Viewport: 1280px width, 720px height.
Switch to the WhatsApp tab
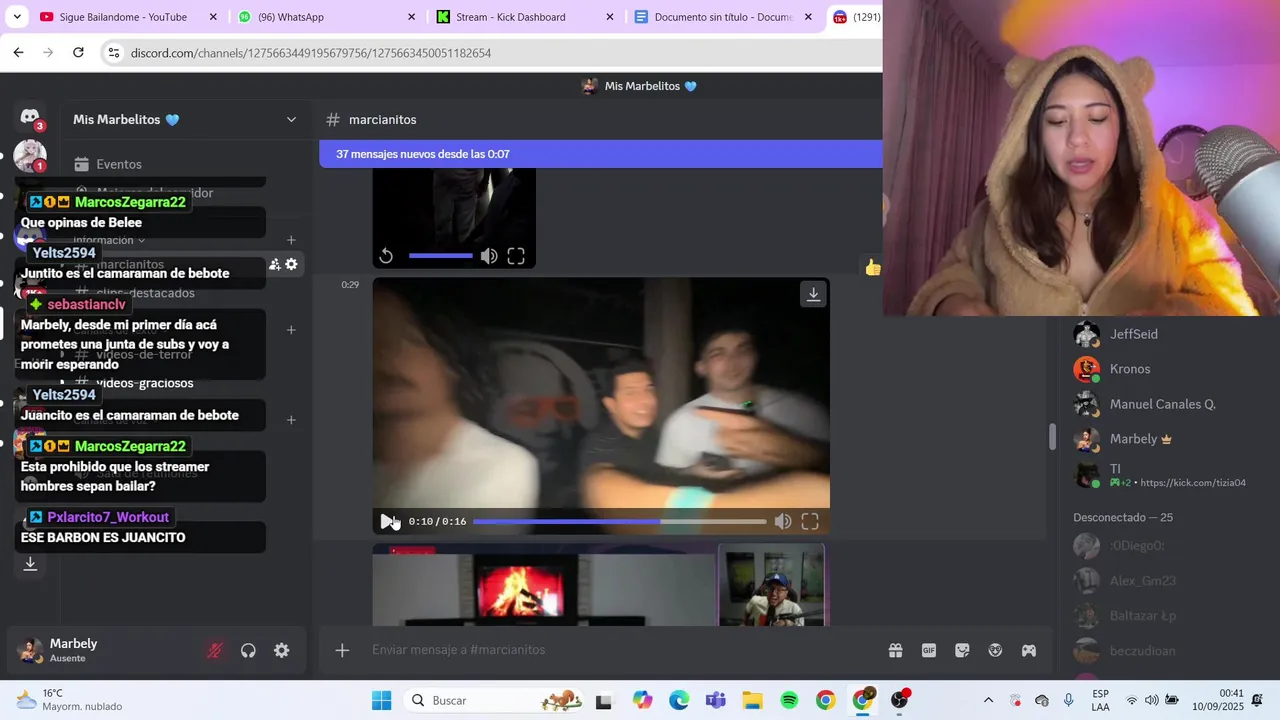[290, 17]
